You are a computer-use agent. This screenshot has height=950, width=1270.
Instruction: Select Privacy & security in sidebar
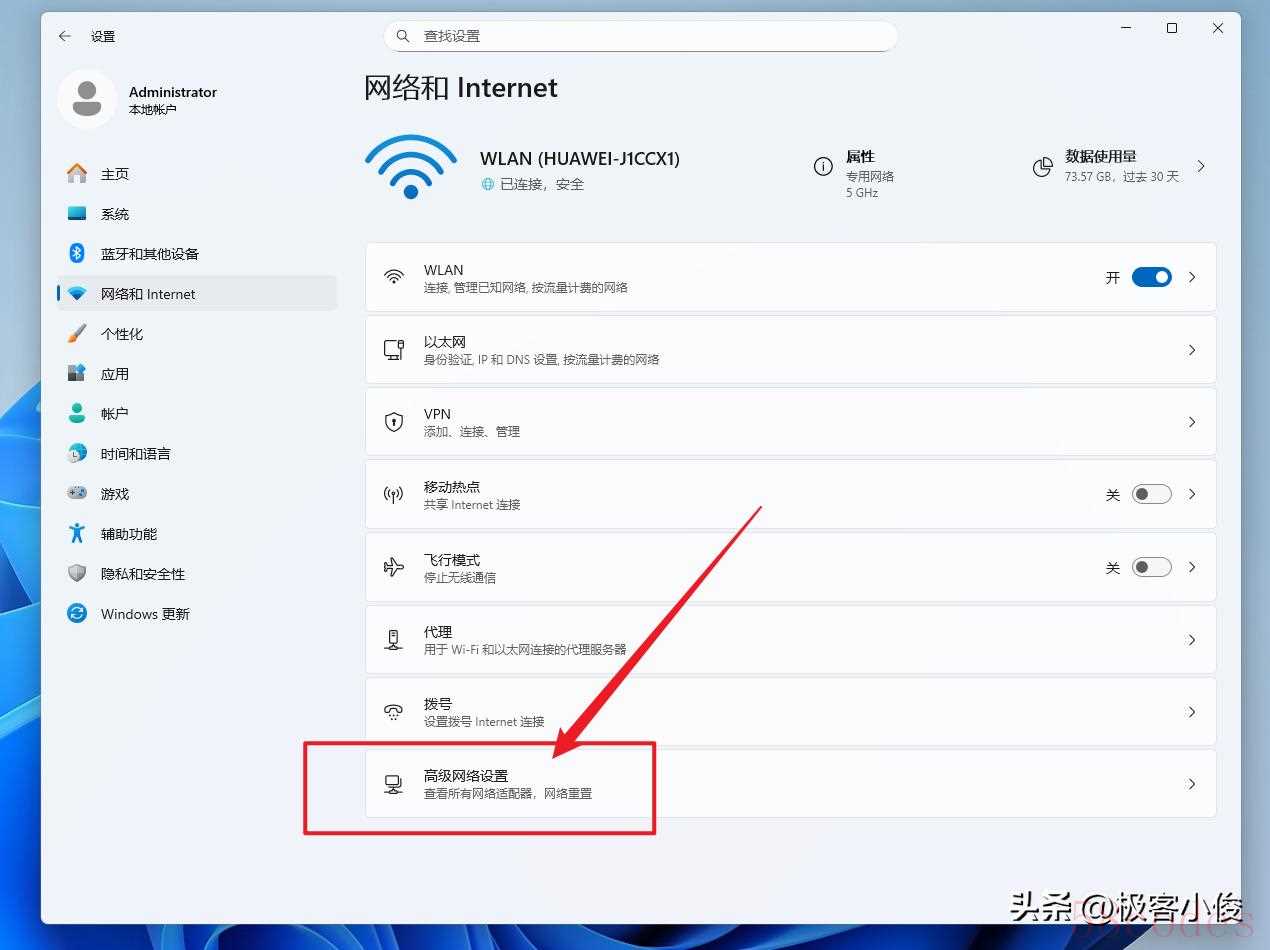[x=142, y=574]
